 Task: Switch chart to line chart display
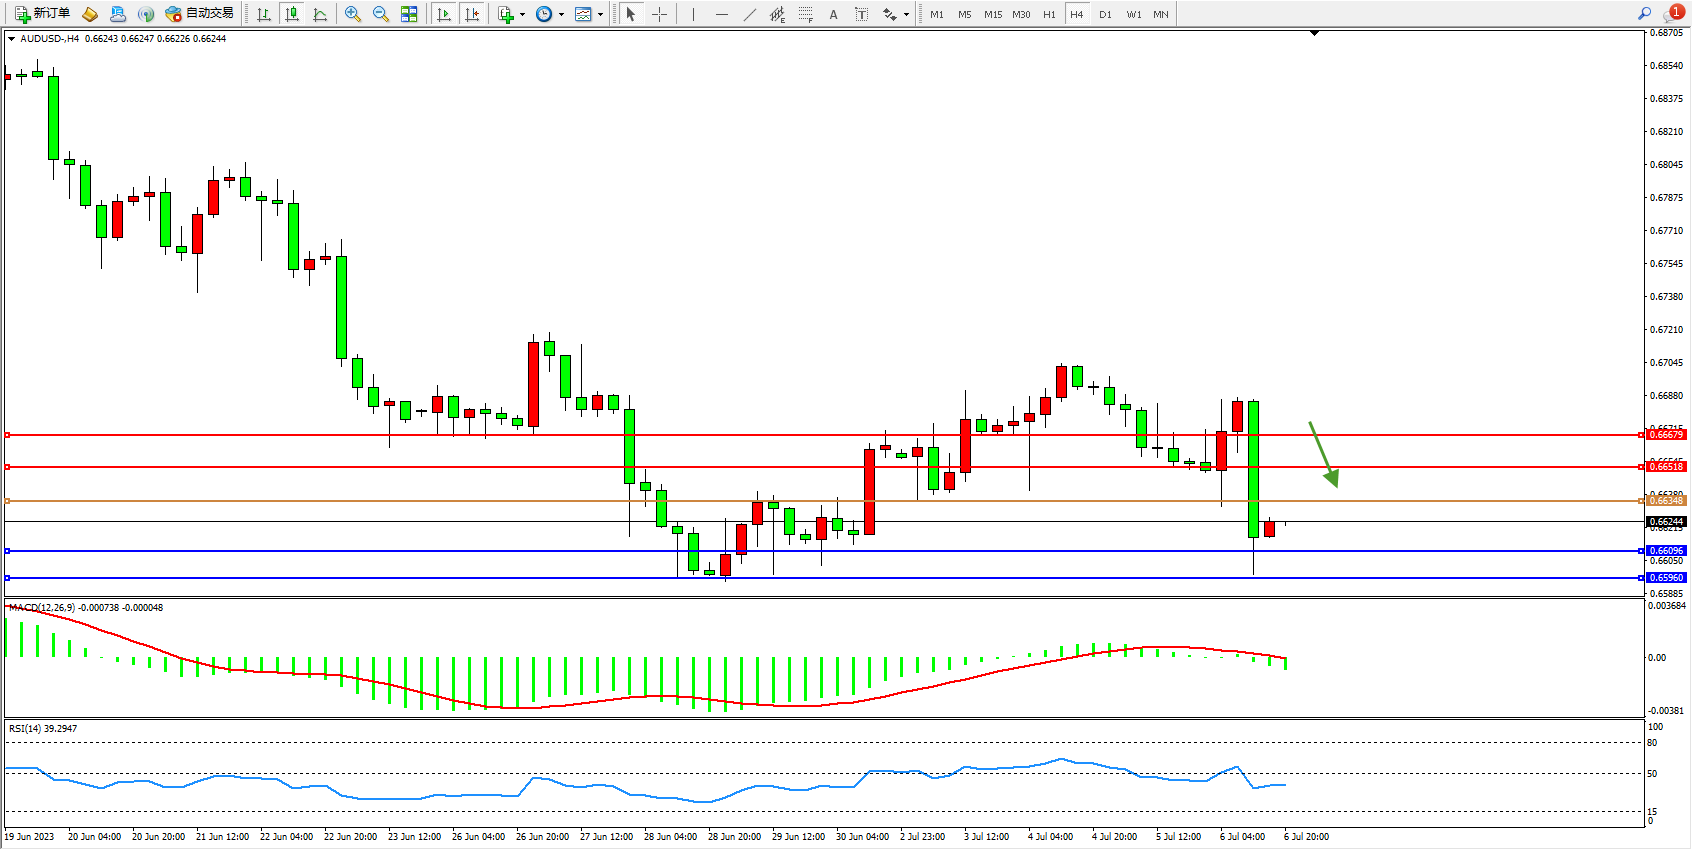320,14
